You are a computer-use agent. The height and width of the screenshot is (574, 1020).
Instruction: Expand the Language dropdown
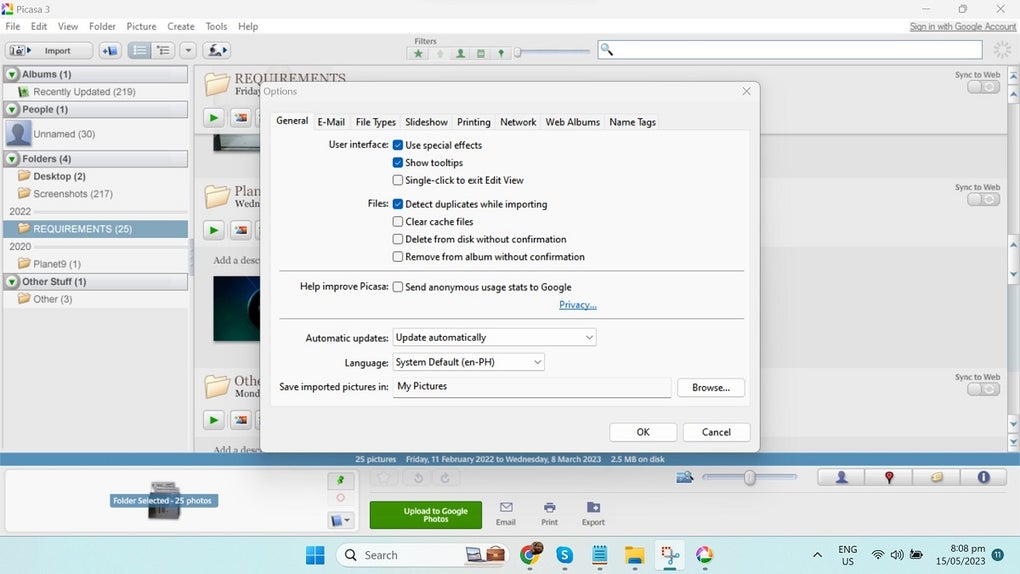(x=468, y=362)
